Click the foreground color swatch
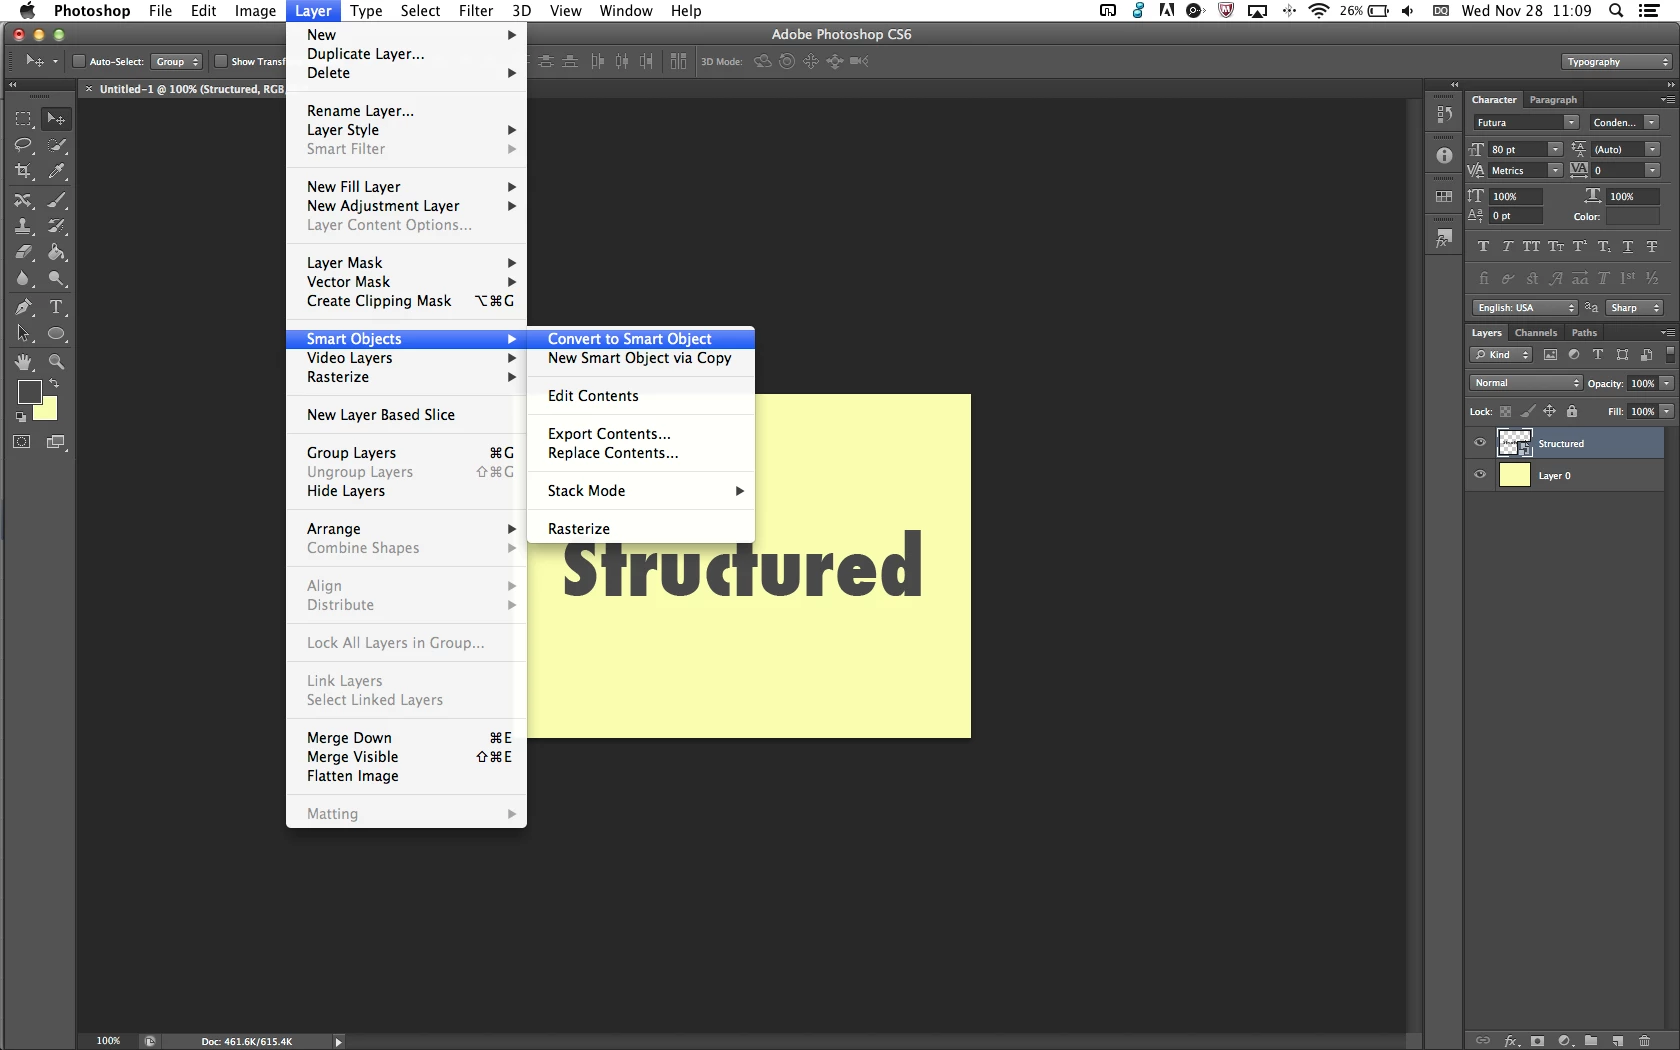Viewport: 1680px width, 1050px height. (x=29, y=391)
